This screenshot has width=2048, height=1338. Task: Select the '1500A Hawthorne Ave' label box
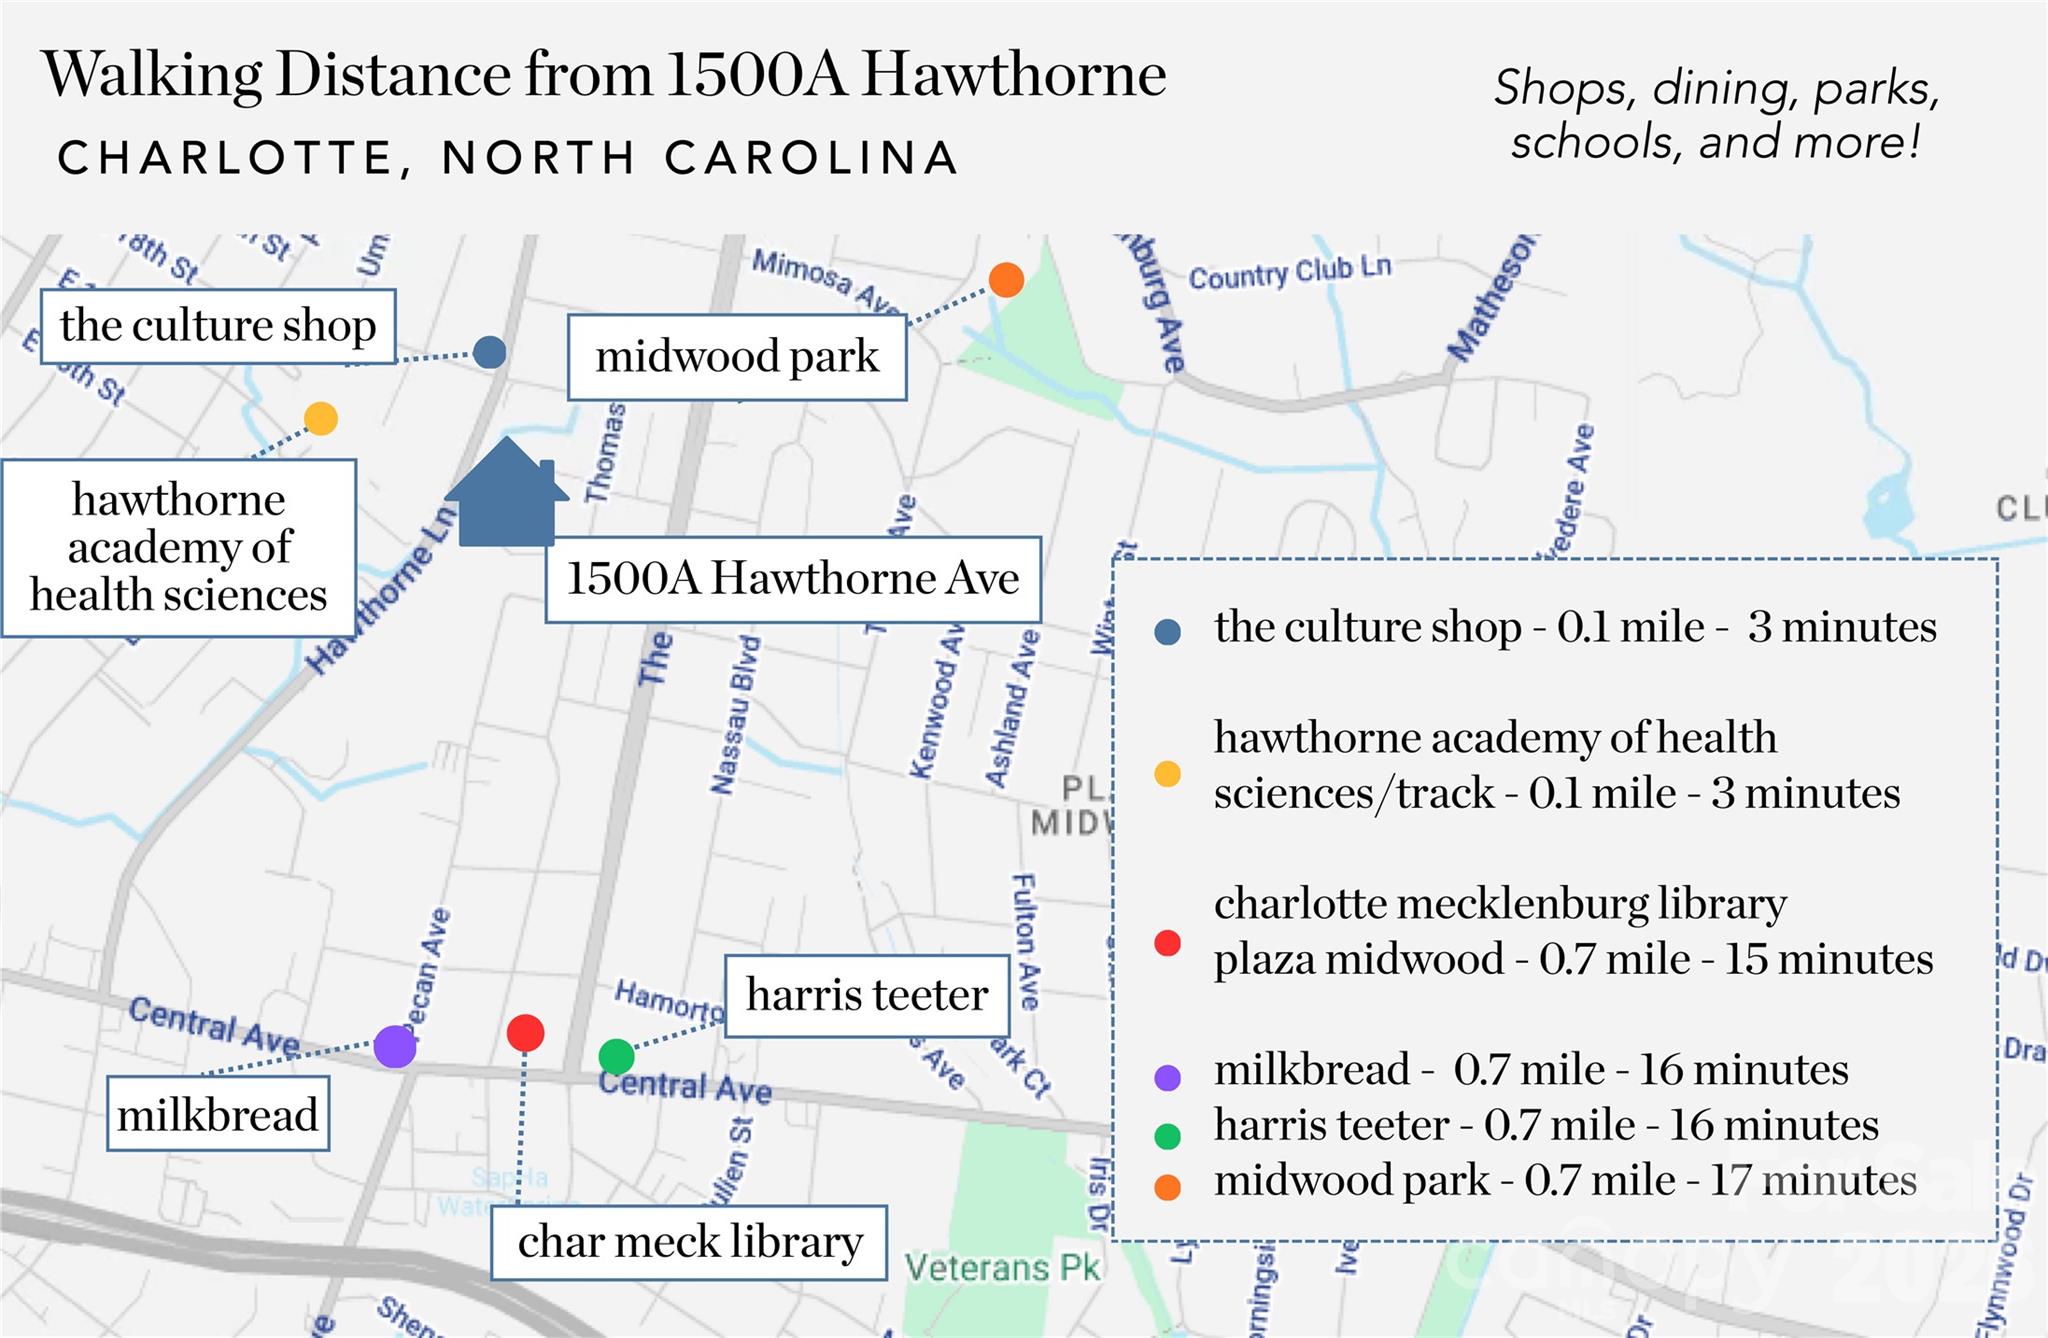[x=793, y=580]
